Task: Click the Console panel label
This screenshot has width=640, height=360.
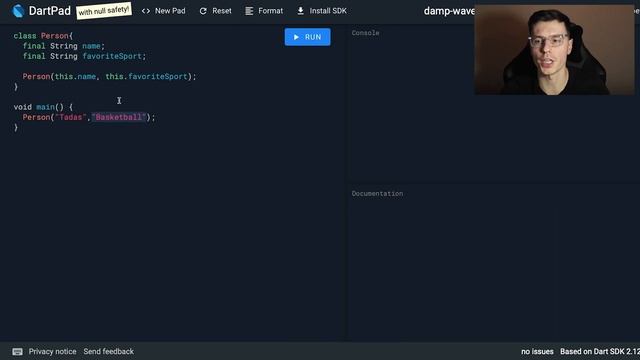Action: click(x=365, y=33)
